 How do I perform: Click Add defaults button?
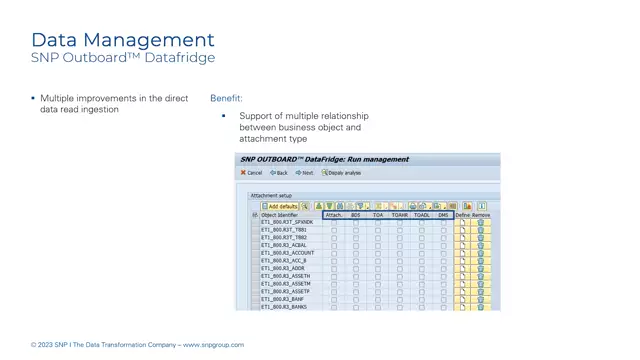click(280, 206)
